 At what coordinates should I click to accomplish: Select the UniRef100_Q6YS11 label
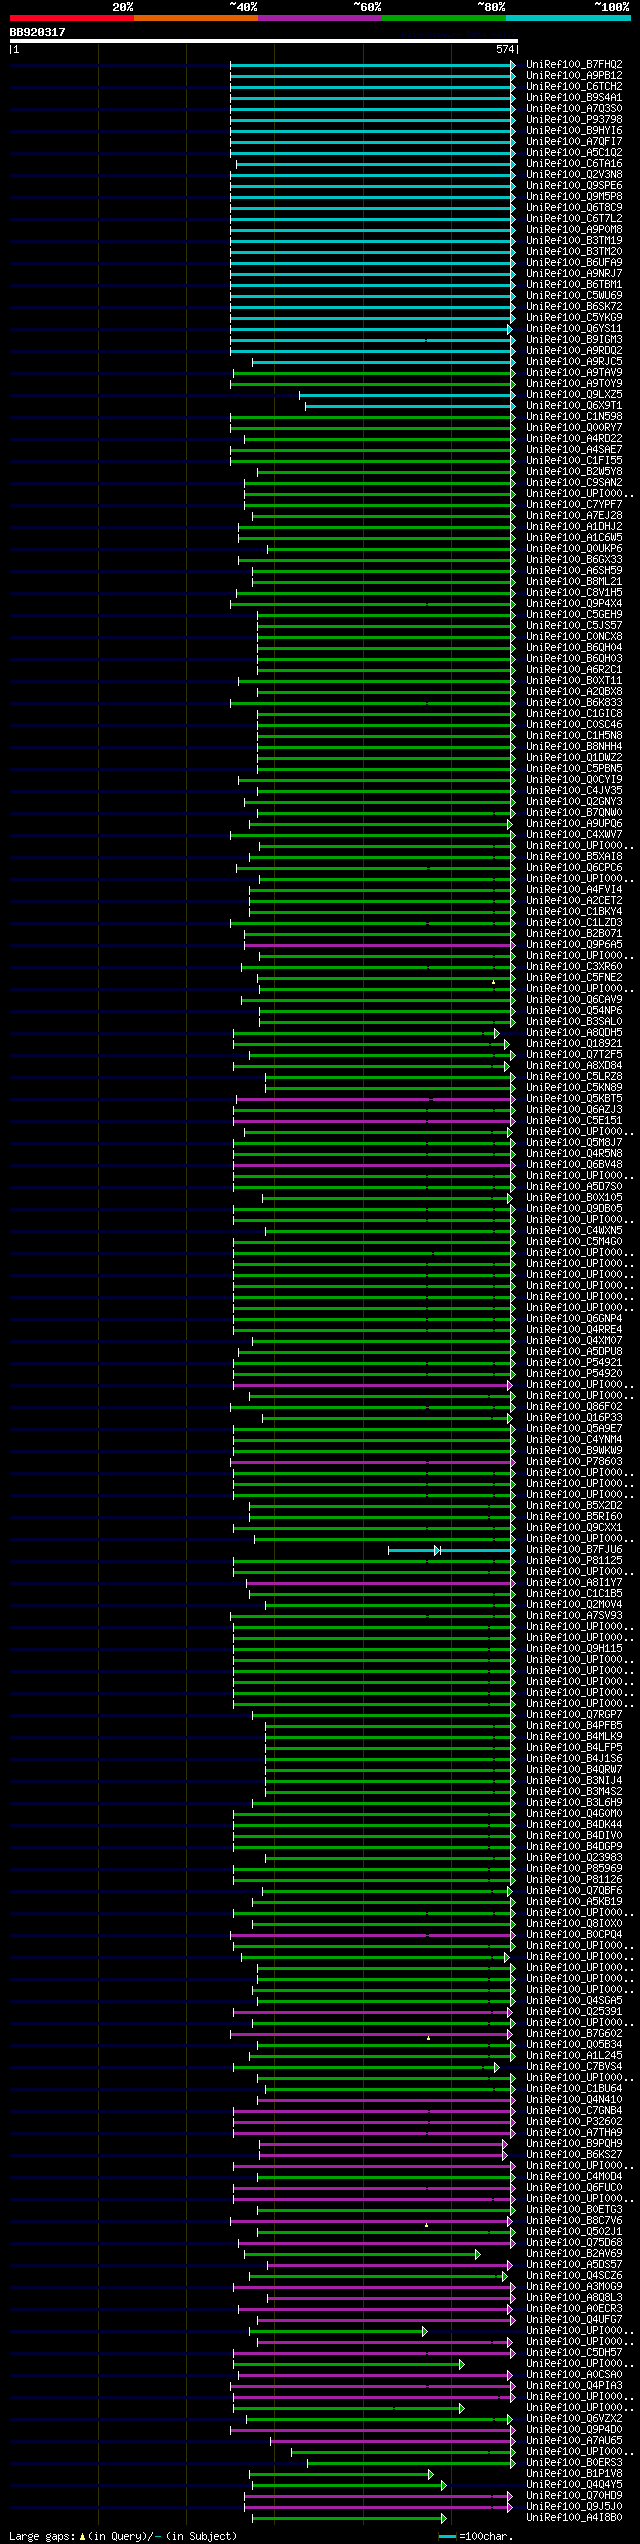click(x=574, y=328)
